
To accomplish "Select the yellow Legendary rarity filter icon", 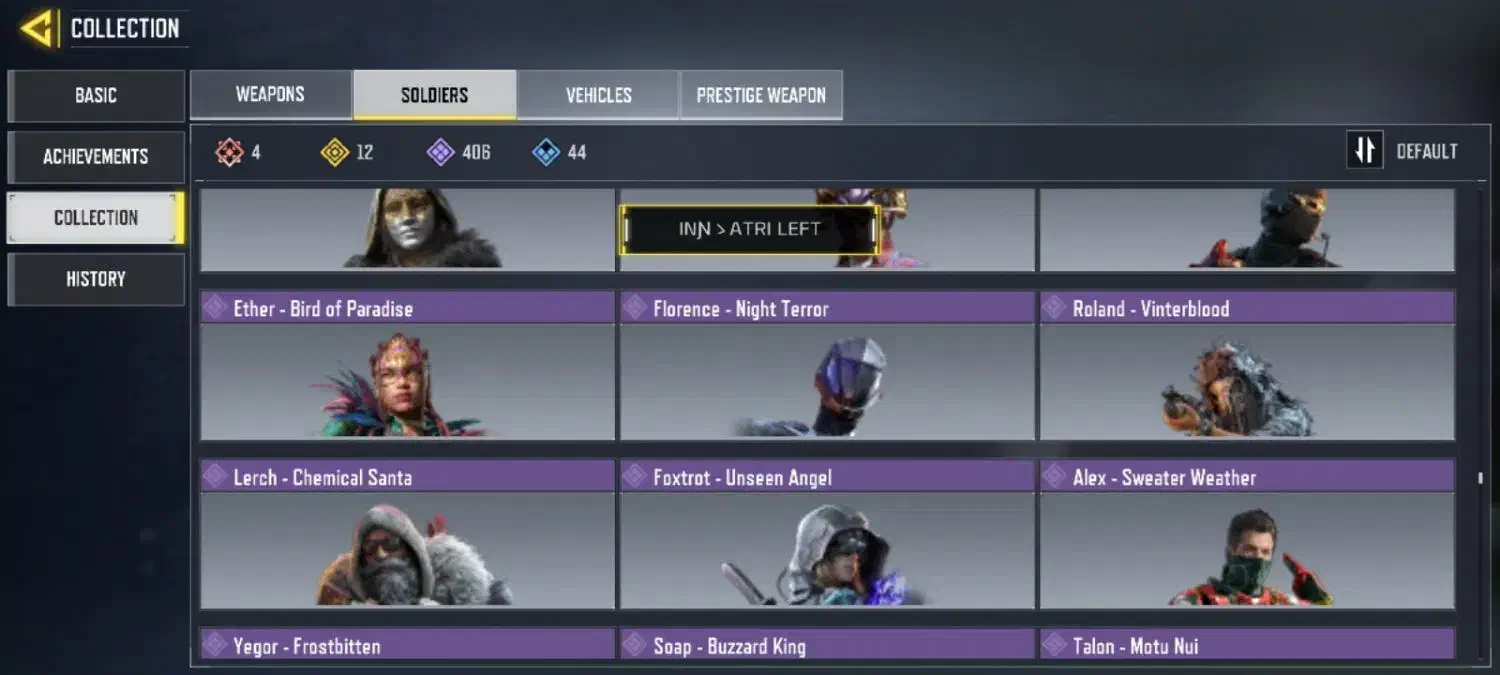I will [x=334, y=152].
